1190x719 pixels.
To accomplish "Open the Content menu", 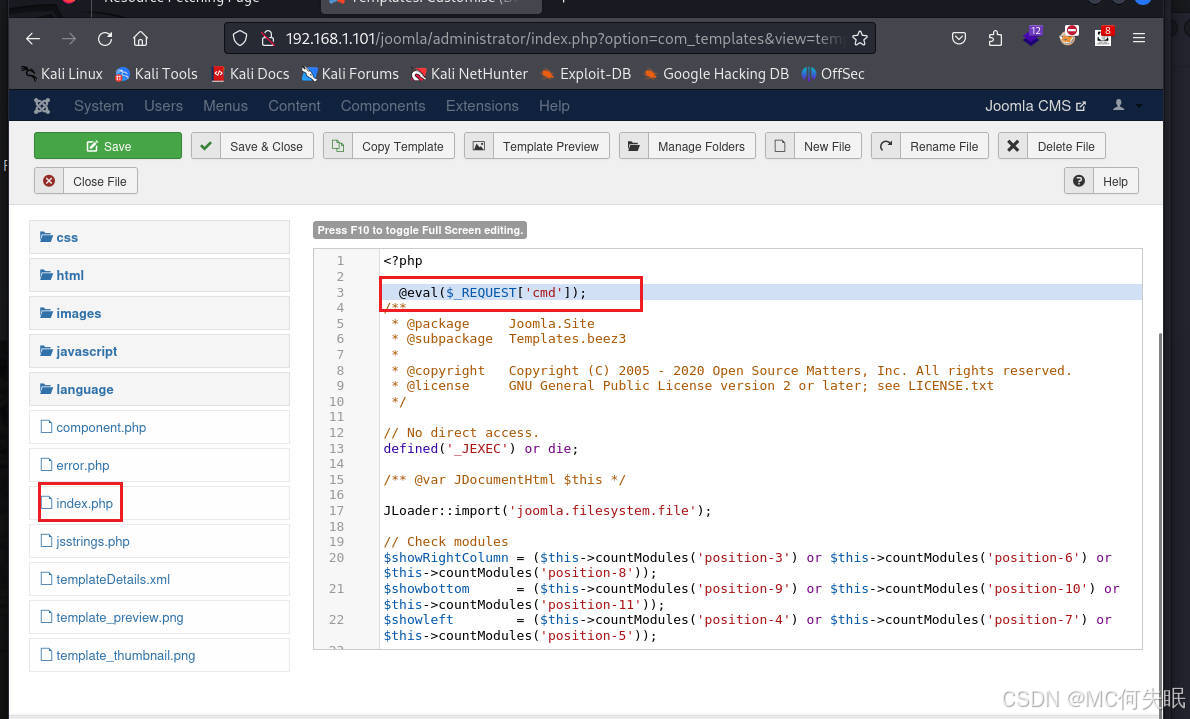I will point(294,106).
